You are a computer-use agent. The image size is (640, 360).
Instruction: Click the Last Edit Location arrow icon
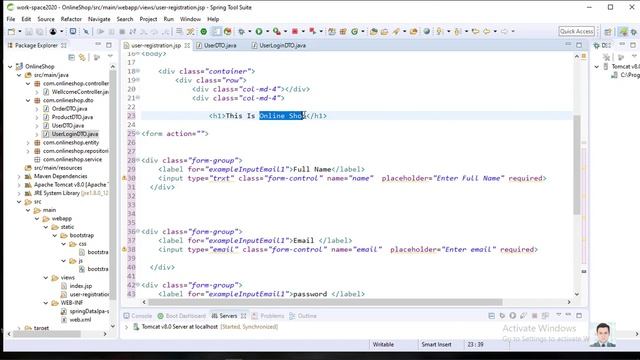(476, 31)
